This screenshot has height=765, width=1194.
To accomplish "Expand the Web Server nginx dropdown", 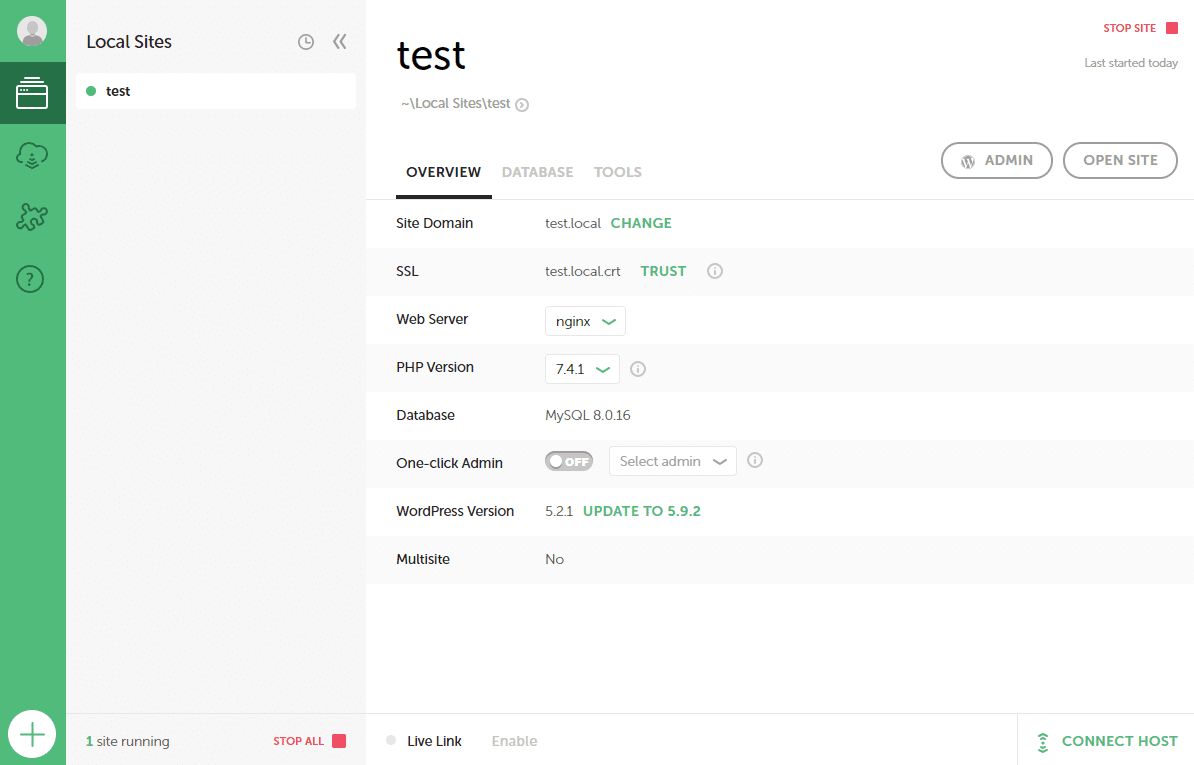I will (x=585, y=321).
